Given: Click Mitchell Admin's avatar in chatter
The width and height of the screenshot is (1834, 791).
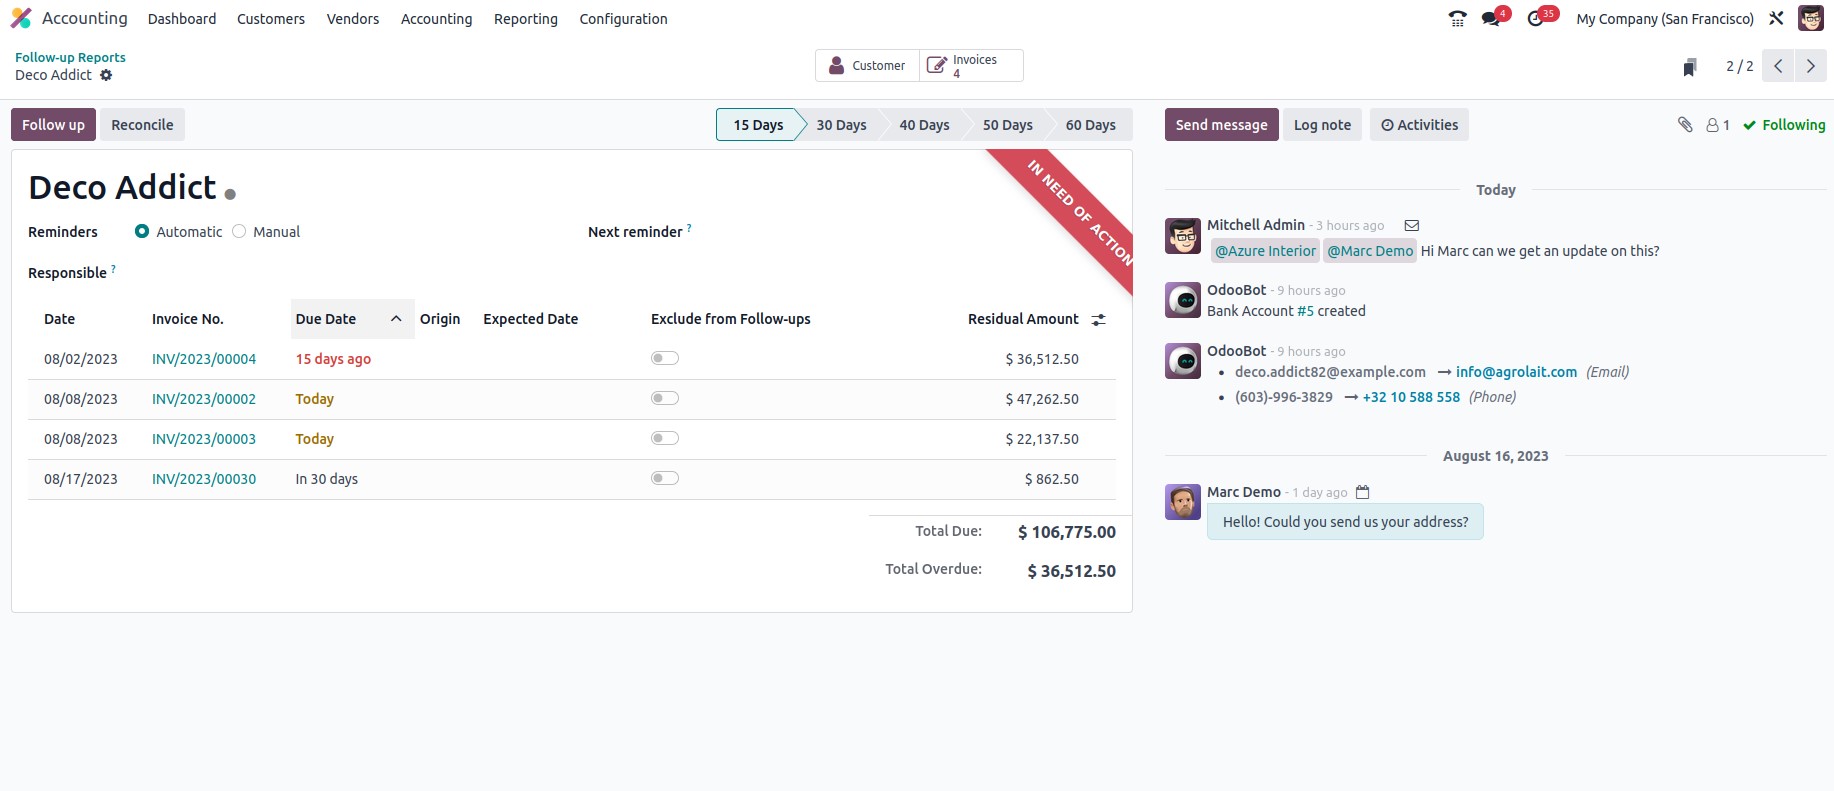Looking at the screenshot, I should pos(1183,237).
